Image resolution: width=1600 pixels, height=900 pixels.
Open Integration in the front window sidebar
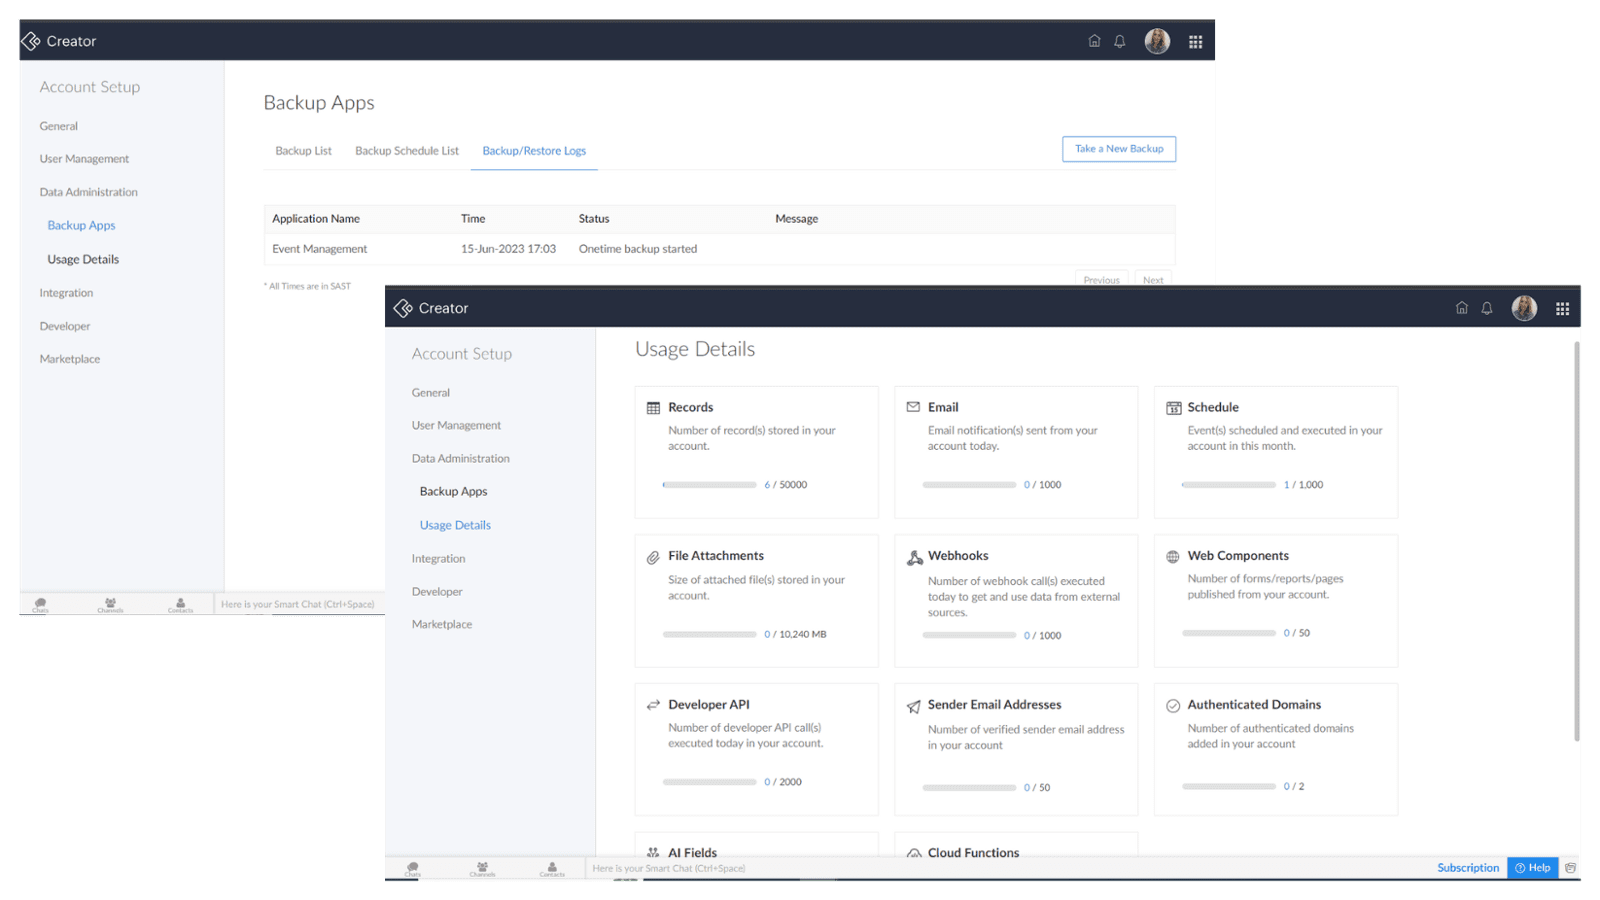(438, 559)
